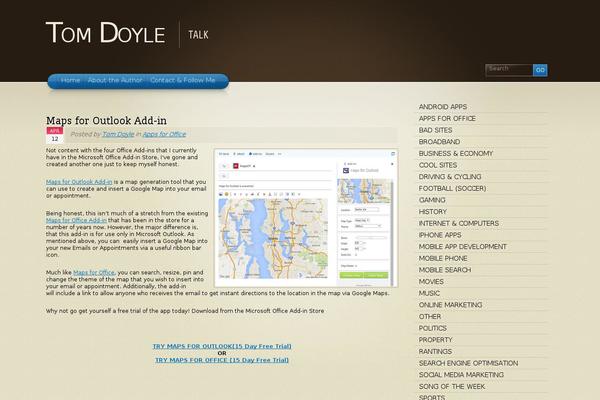Viewport: 600px width, 400px height.
Task: Open Contact & Follow Me page
Action: click(183, 80)
